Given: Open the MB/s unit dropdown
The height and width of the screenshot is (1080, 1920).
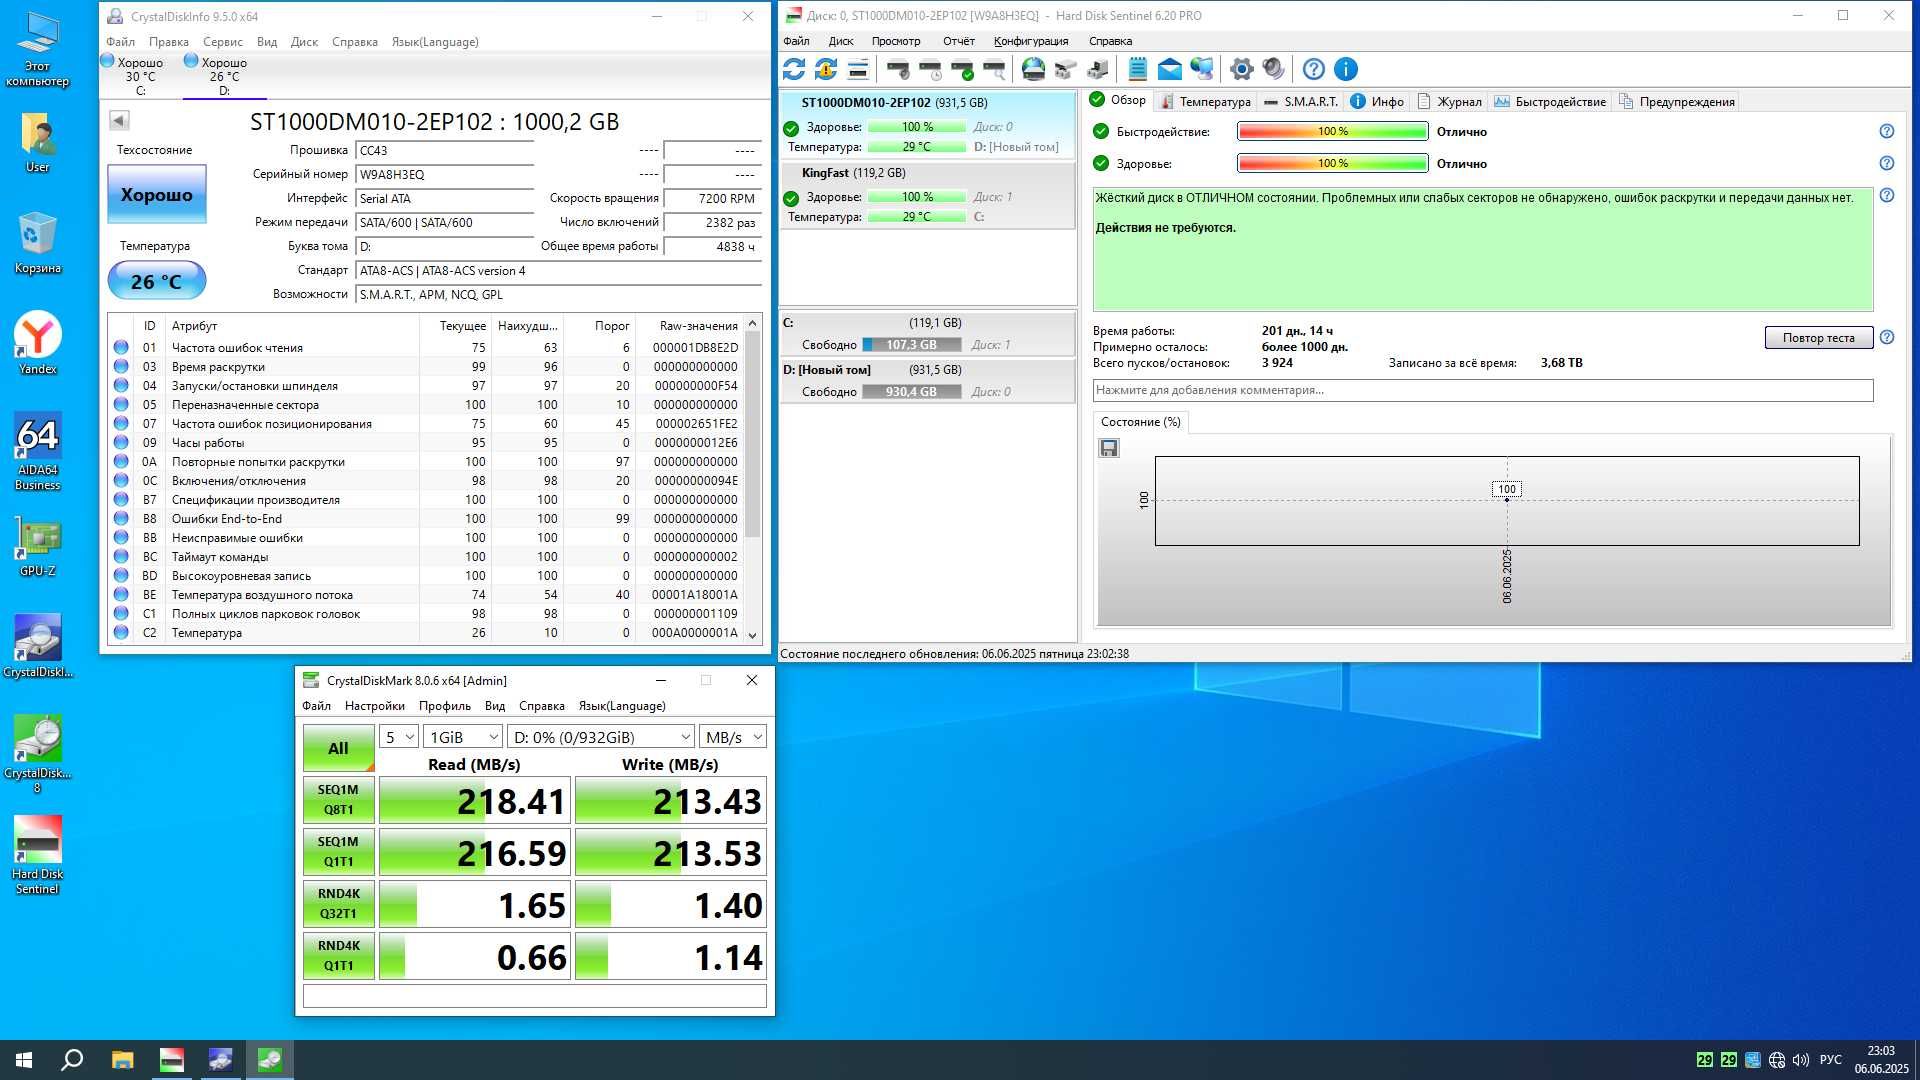Looking at the screenshot, I should coord(732,737).
